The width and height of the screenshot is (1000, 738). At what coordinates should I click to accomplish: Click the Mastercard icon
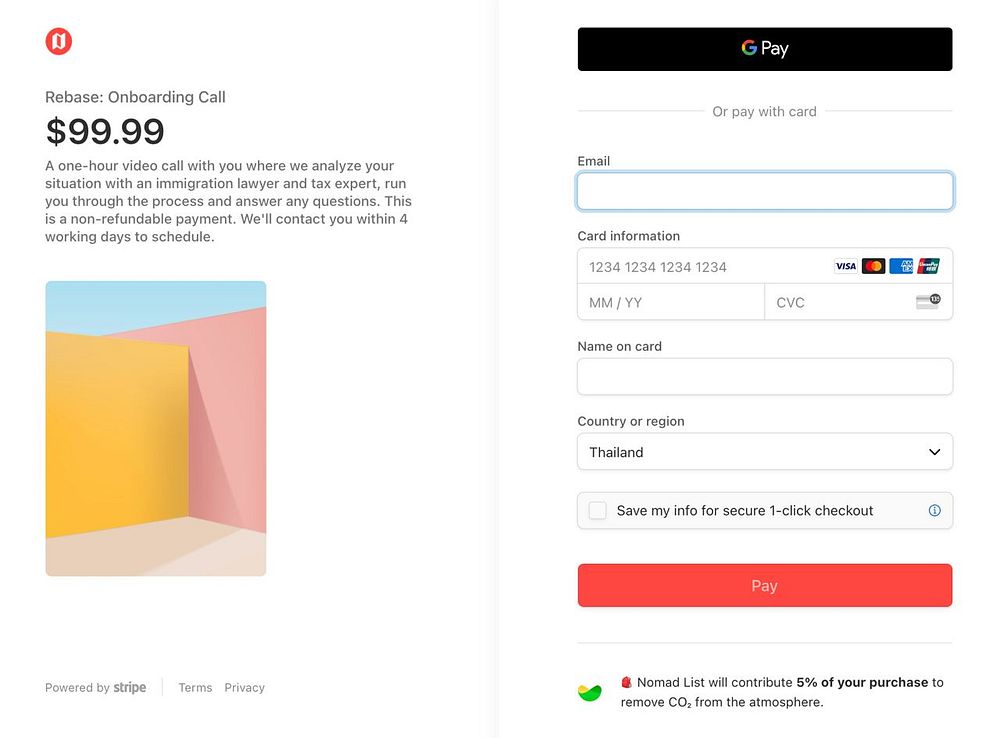click(x=873, y=266)
